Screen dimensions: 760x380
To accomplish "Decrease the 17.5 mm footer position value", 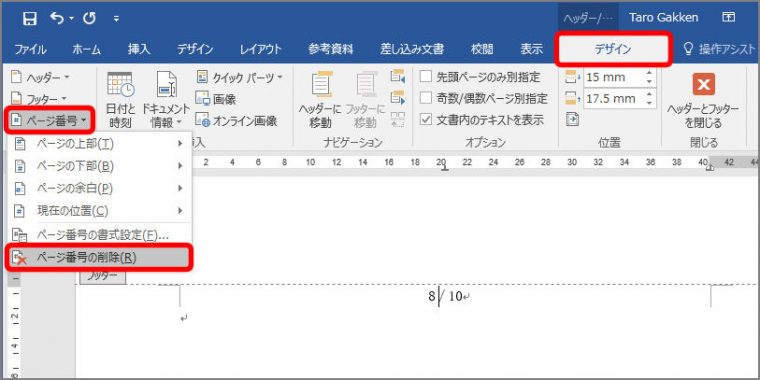I will pos(649,103).
